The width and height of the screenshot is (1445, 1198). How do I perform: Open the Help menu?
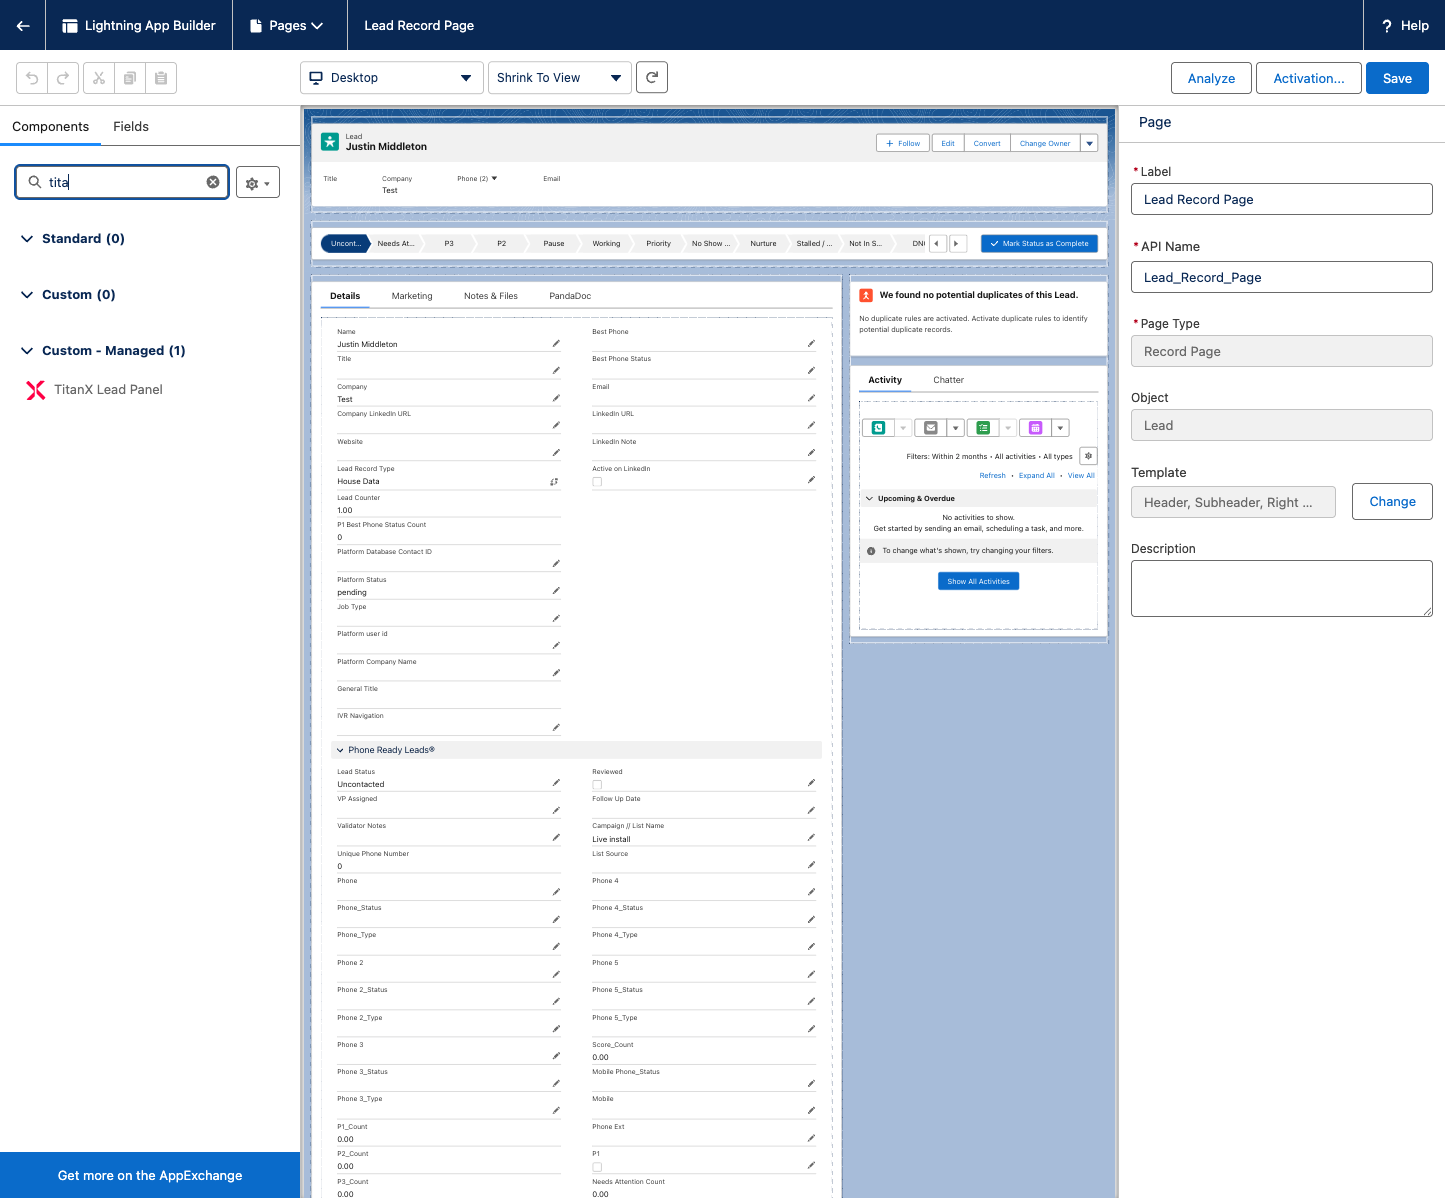(1405, 25)
